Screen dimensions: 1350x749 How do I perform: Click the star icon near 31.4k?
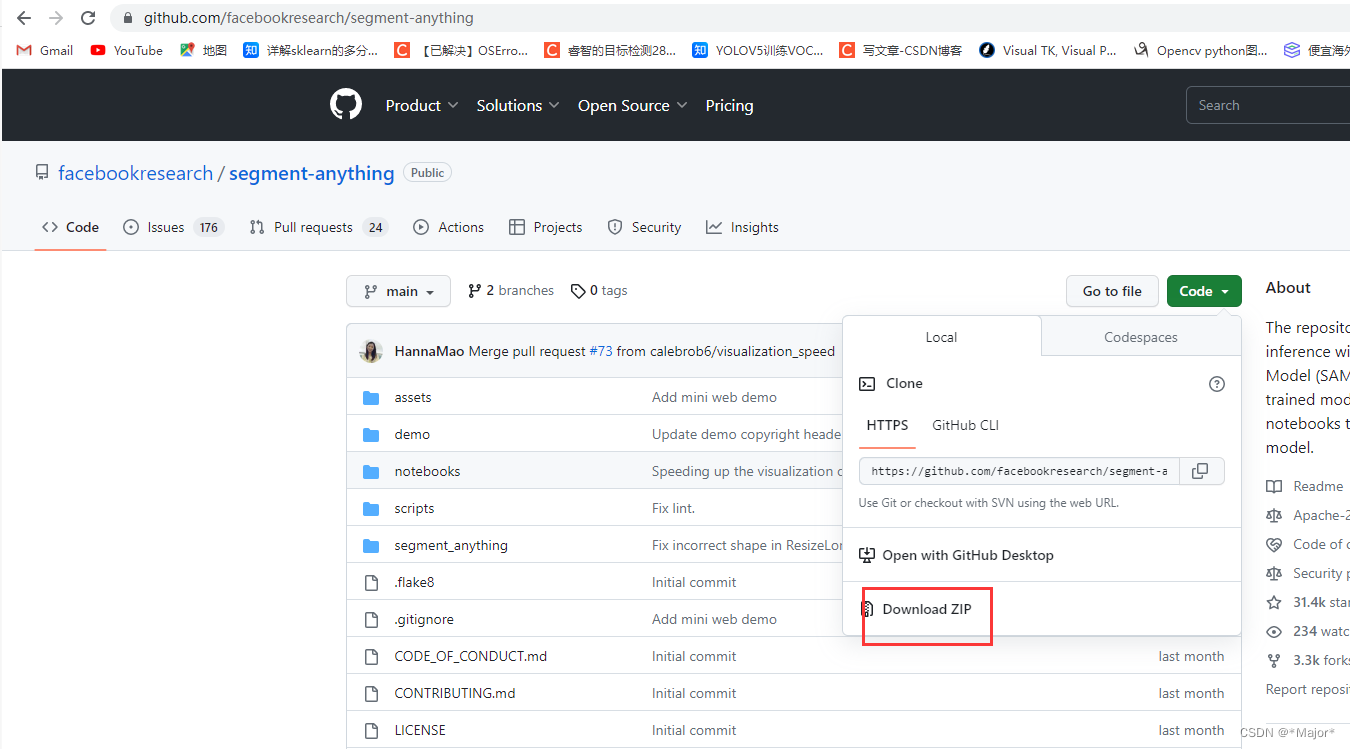(x=1274, y=603)
